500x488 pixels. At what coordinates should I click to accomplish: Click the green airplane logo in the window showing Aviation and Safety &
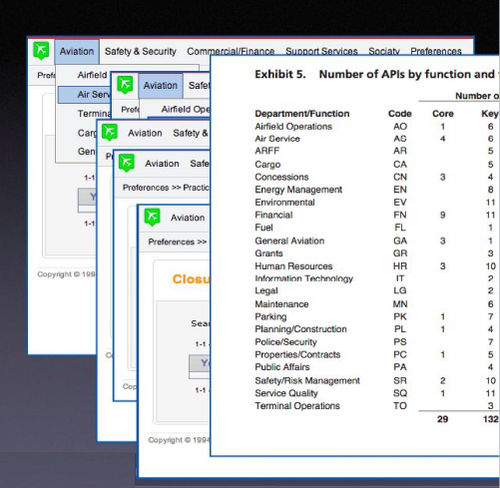[x=110, y=132]
